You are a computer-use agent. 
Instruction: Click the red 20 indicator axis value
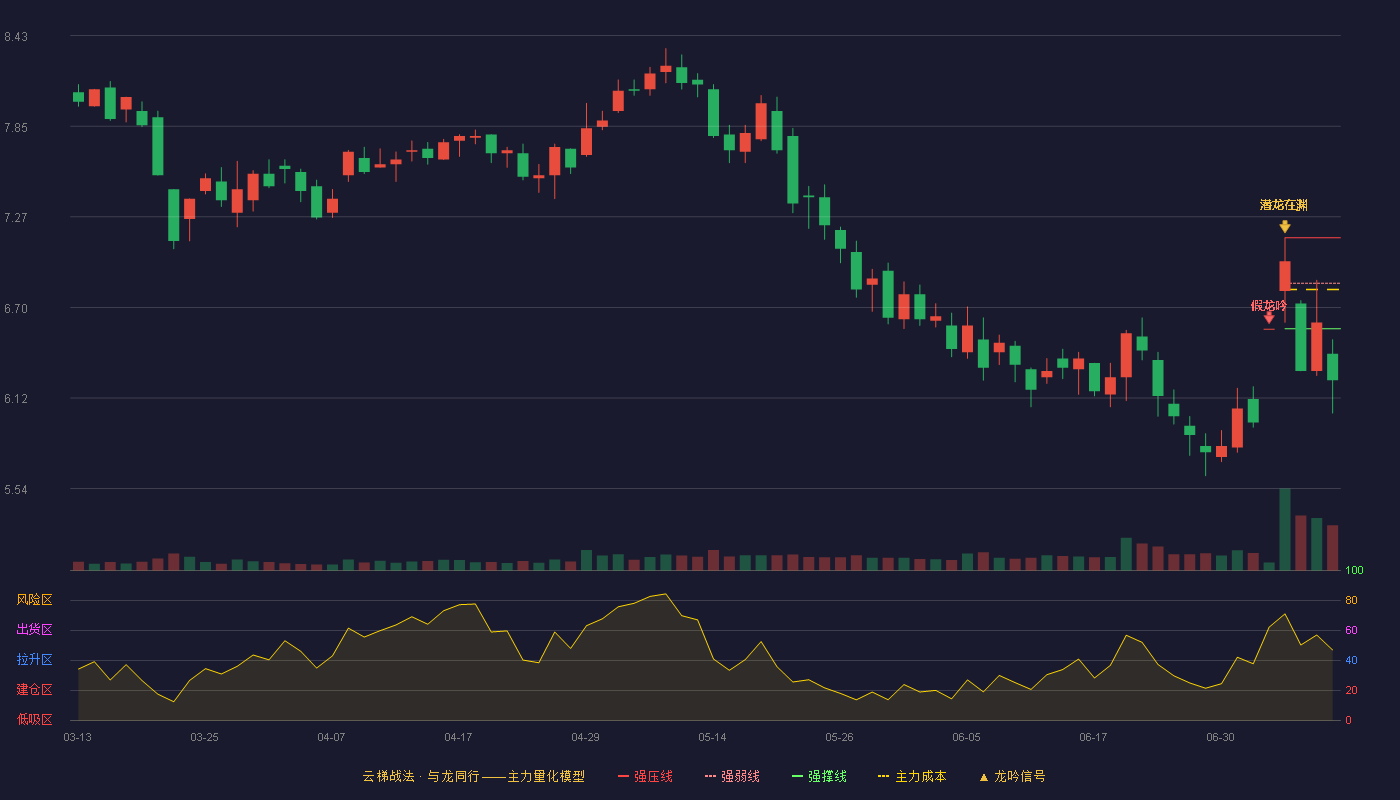(1351, 690)
